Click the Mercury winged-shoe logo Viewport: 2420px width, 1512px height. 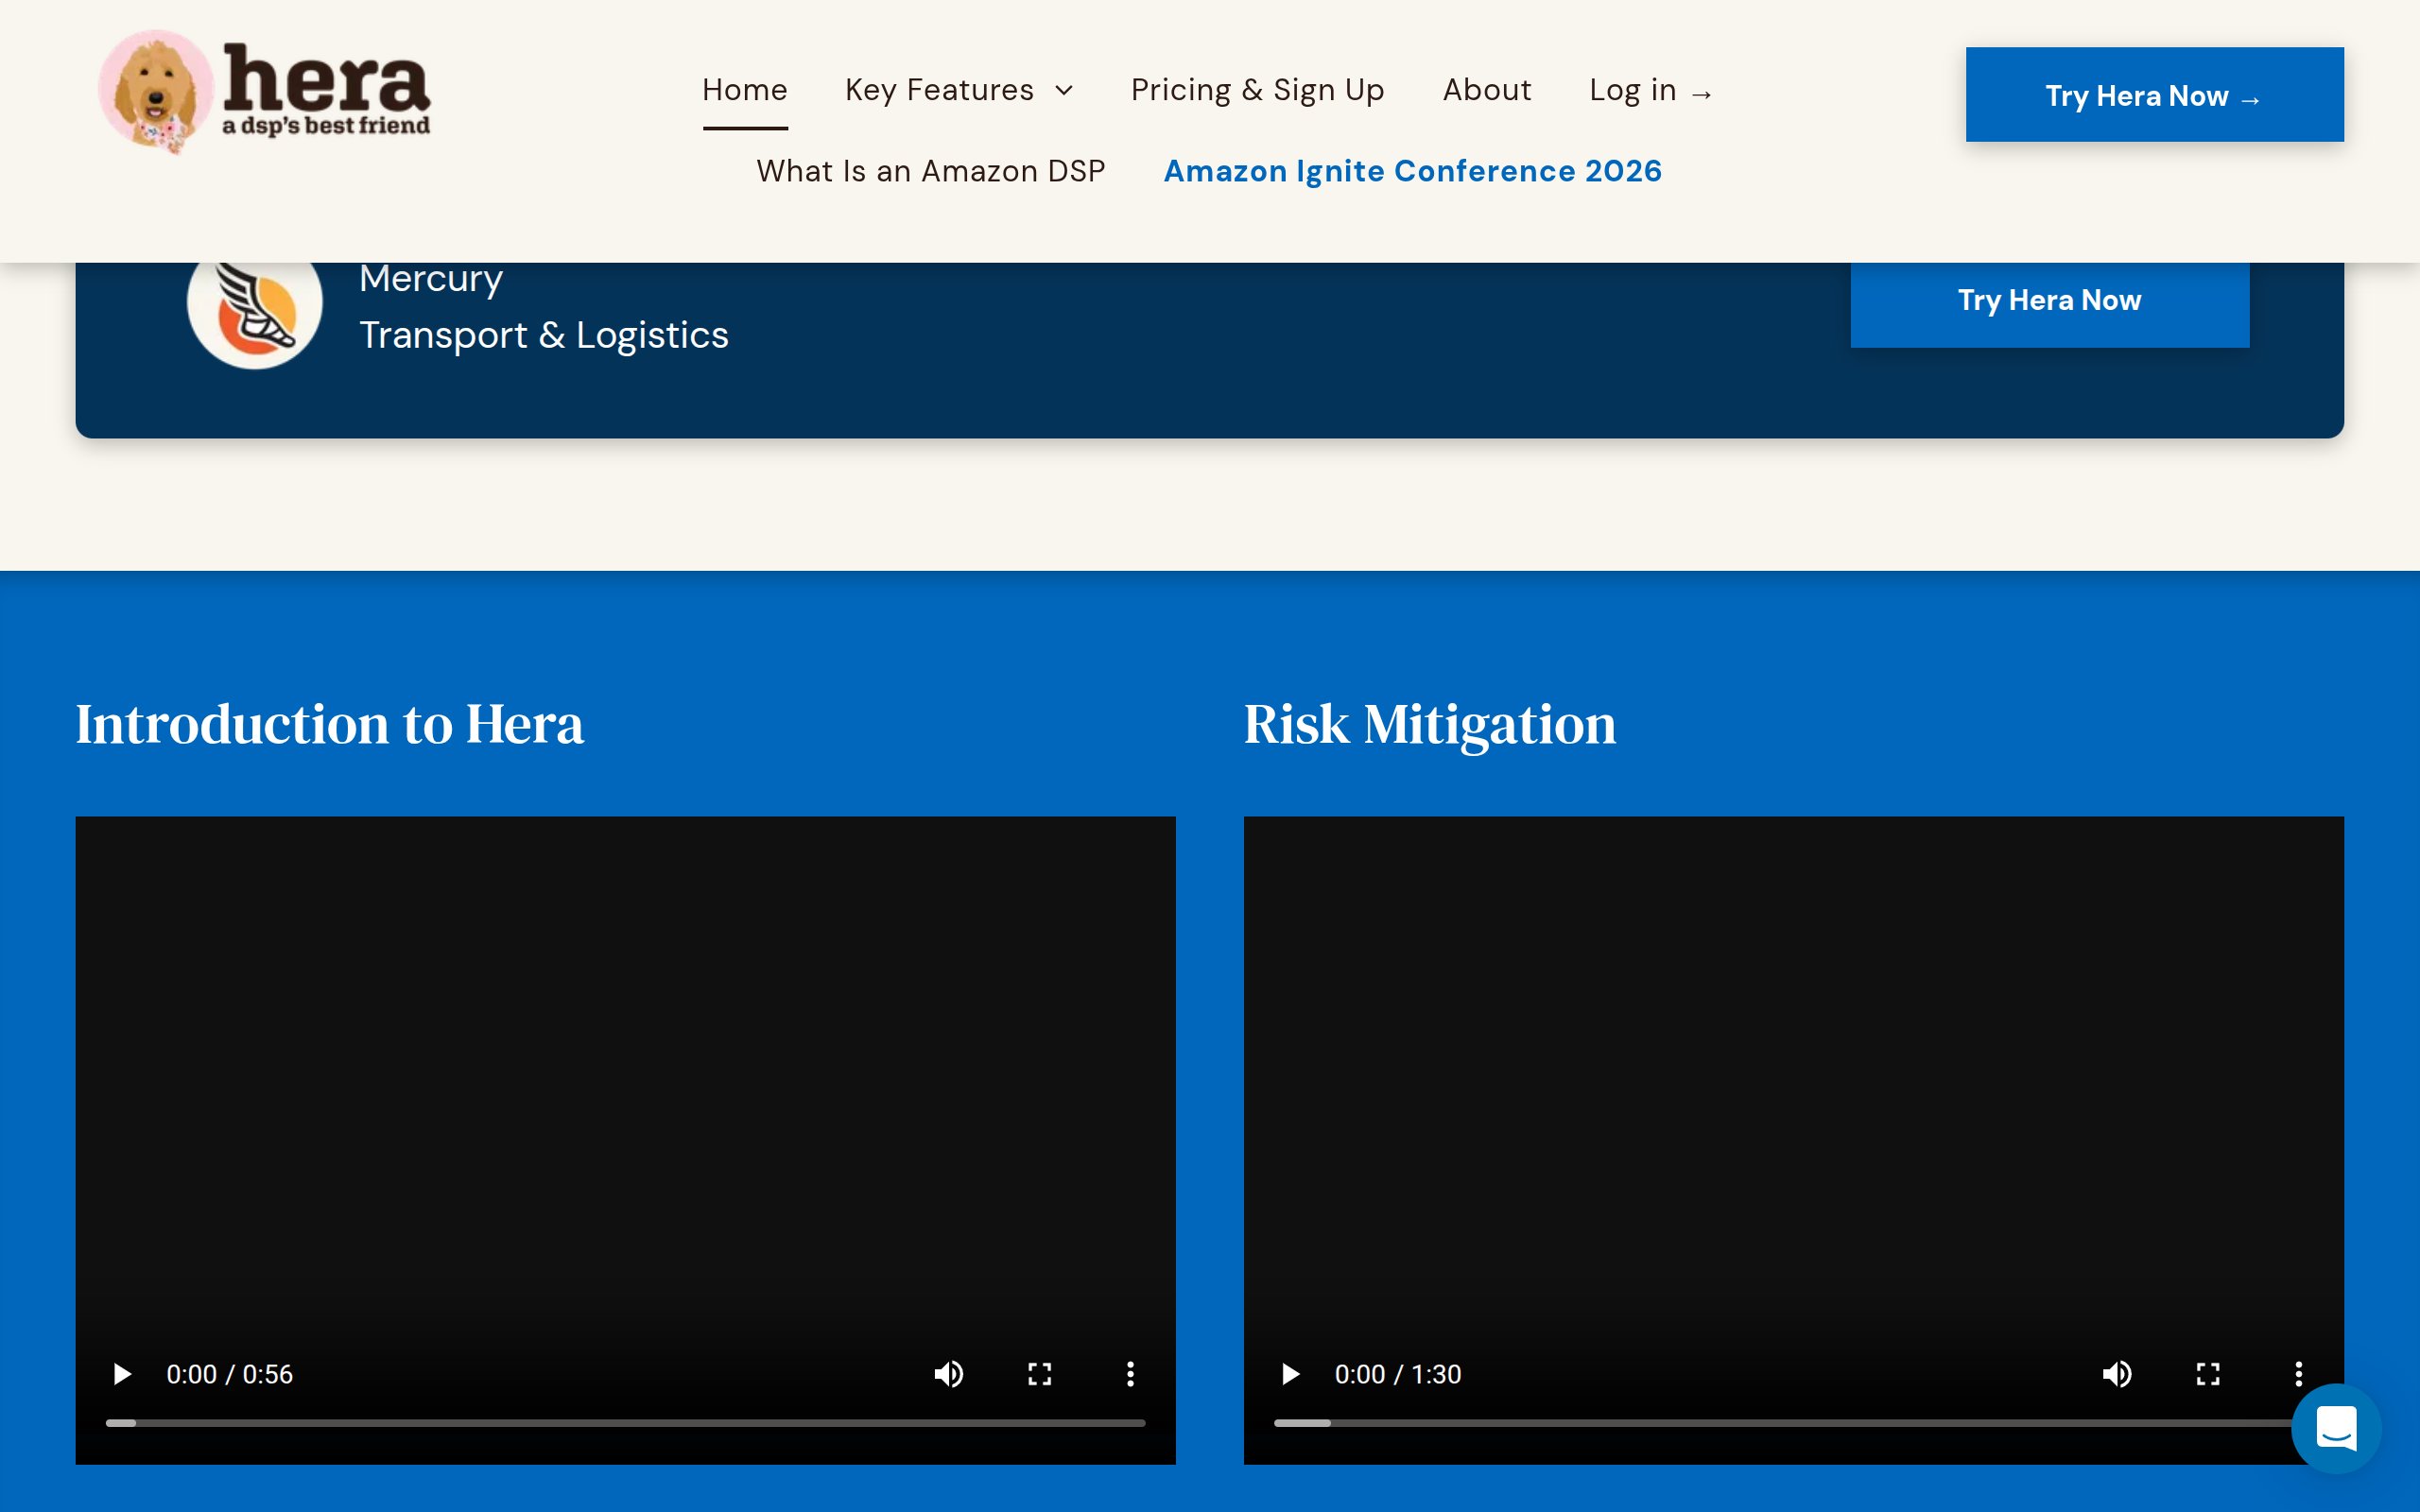point(255,302)
